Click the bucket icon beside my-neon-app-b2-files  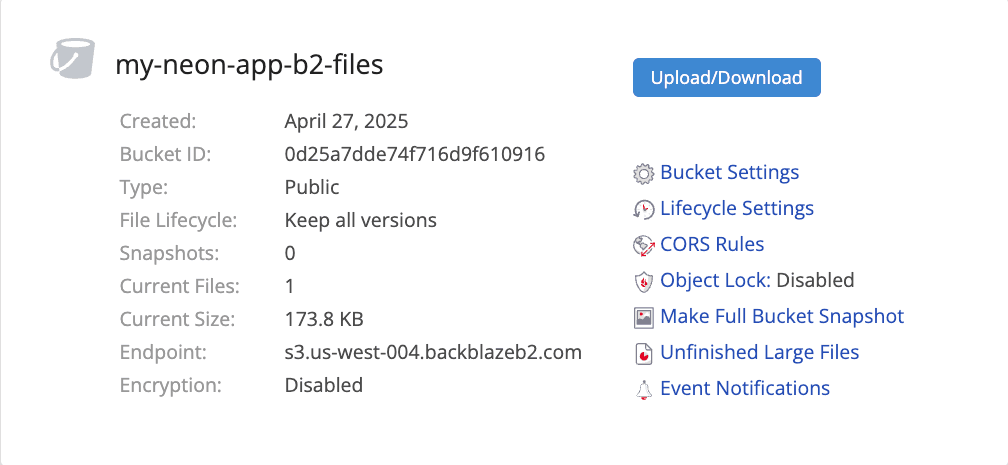tap(72, 59)
